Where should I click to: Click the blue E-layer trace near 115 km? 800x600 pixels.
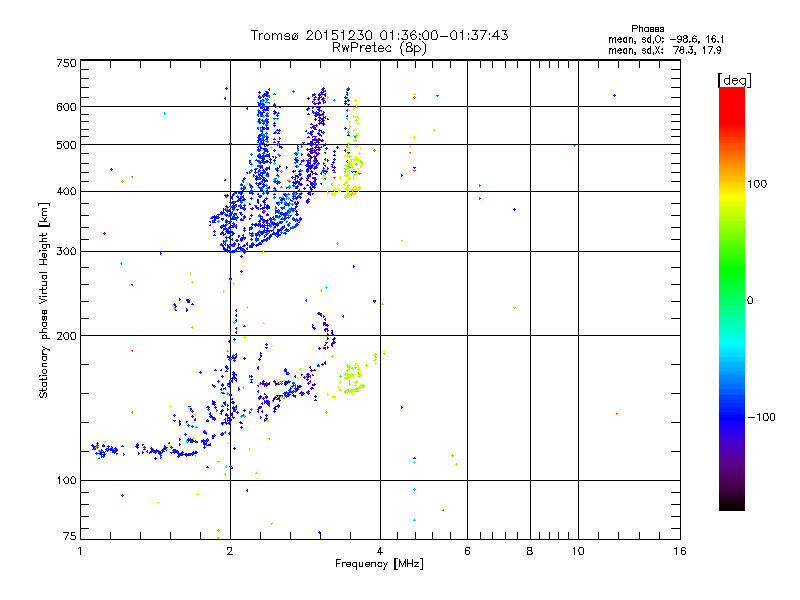click(145, 451)
